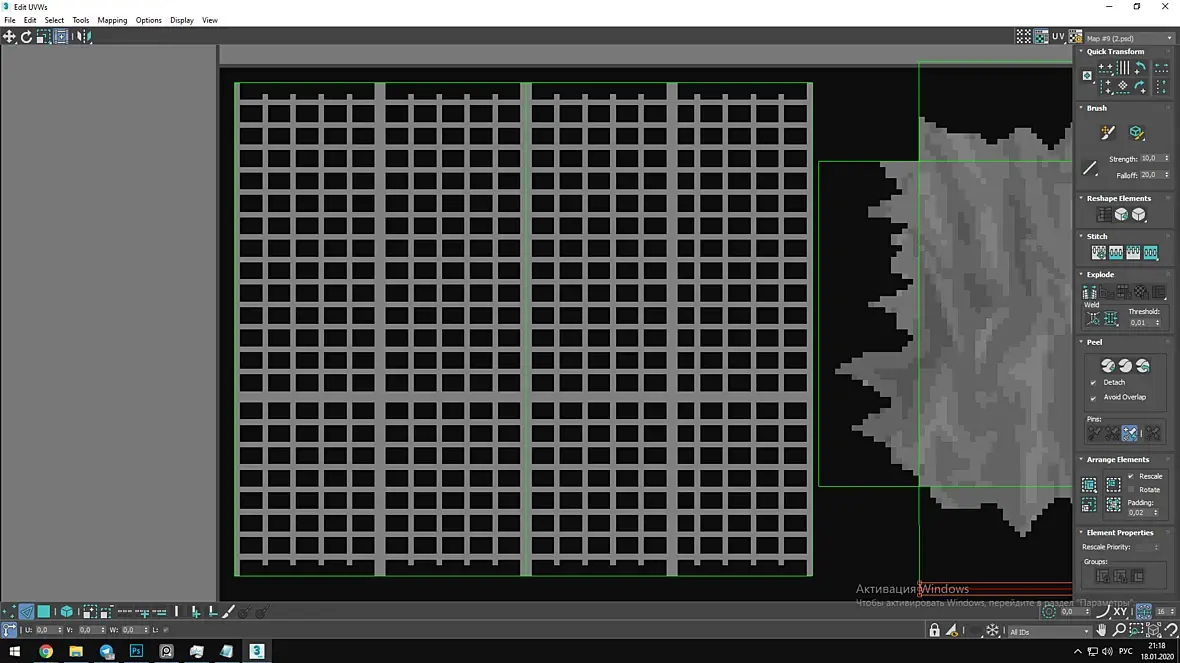The width and height of the screenshot is (1180, 663).
Task: Open the Edit menu
Action: coord(30,20)
